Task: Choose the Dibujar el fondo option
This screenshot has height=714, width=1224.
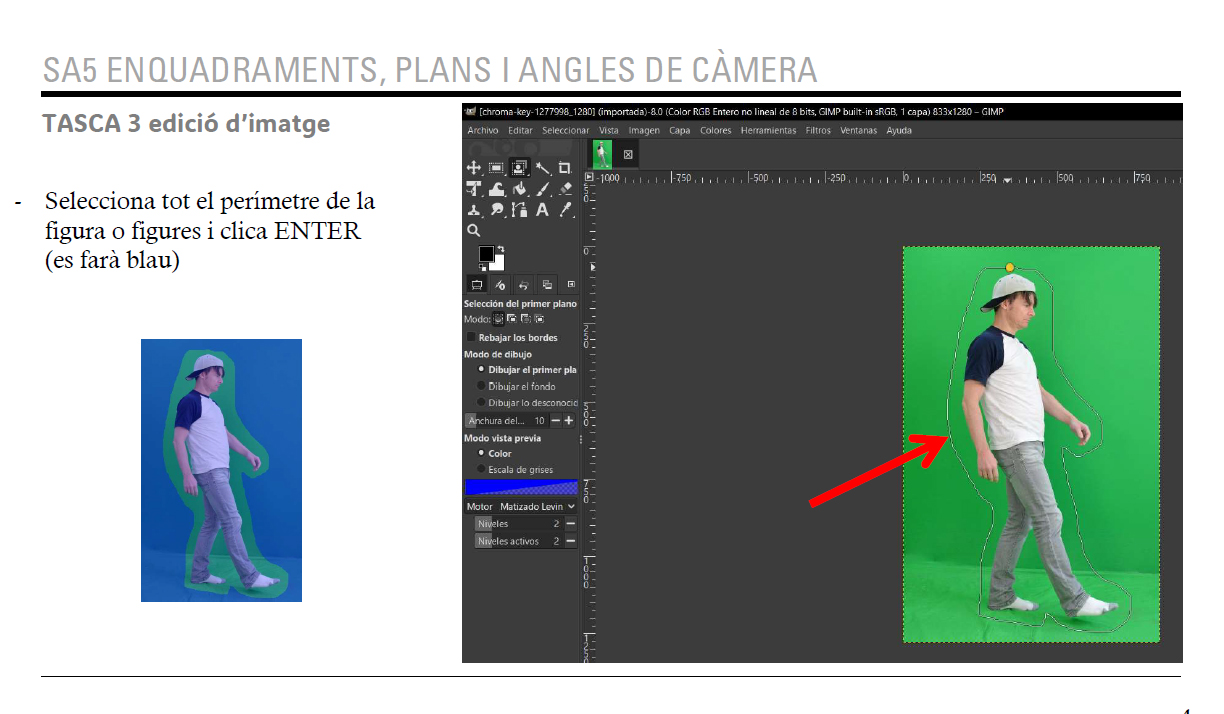Action: [x=482, y=386]
